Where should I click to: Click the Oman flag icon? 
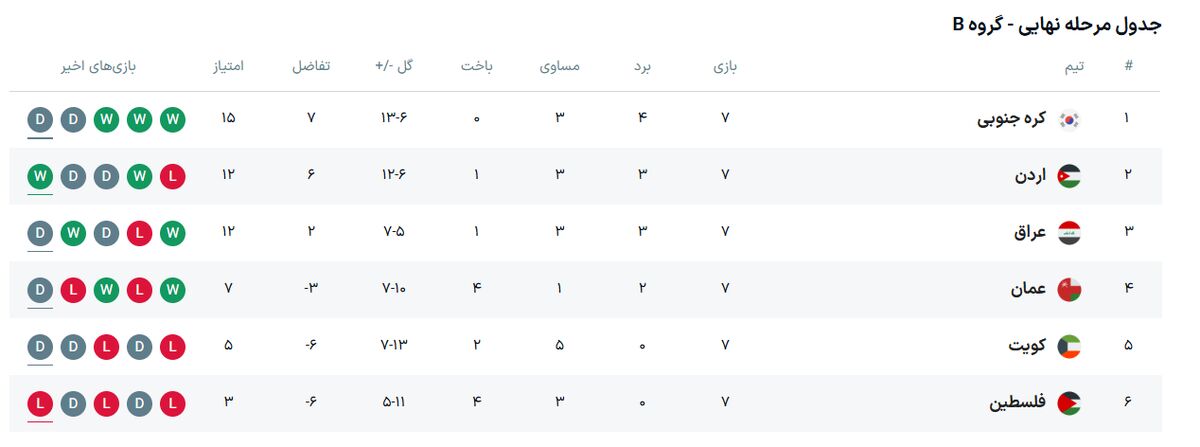(x=1069, y=290)
